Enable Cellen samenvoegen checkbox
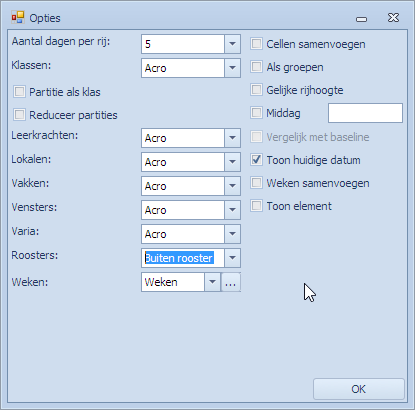The height and width of the screenshot is (410, 415). (256, 44)
